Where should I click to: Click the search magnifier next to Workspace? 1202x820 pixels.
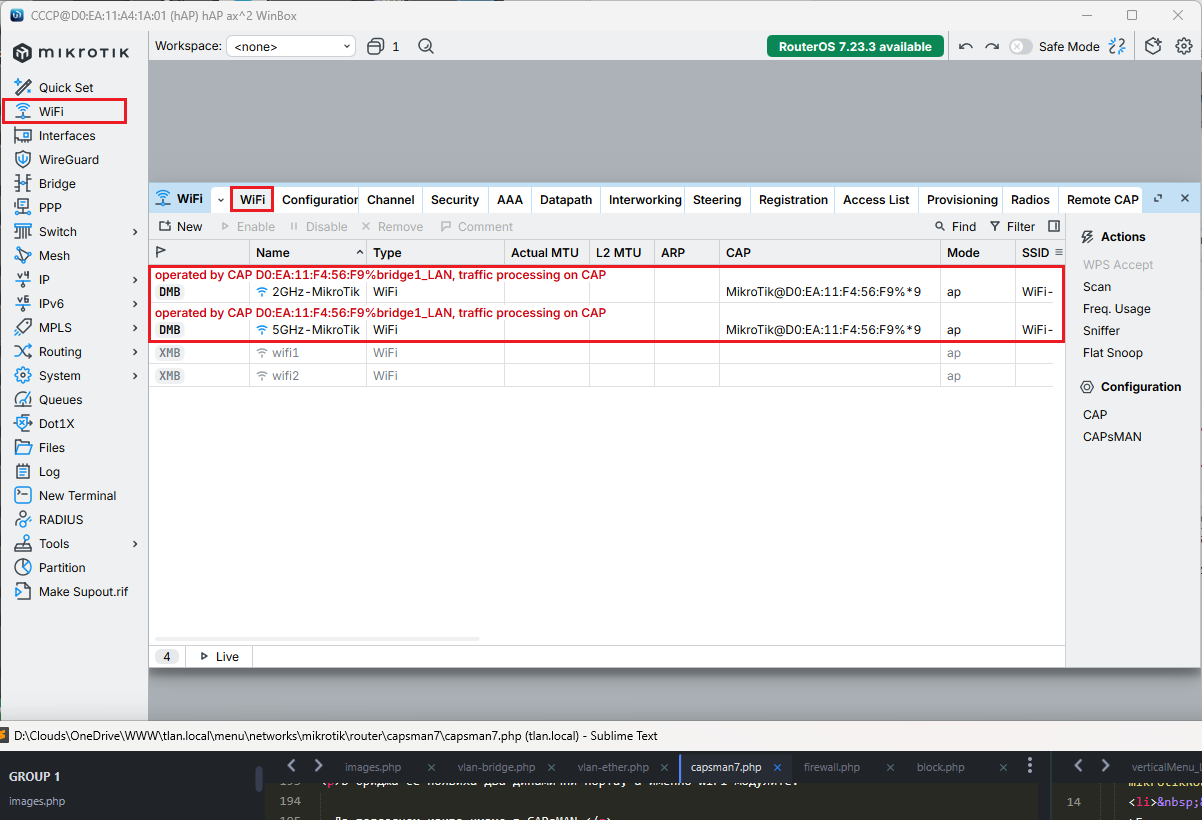click(x=426, y=46)
